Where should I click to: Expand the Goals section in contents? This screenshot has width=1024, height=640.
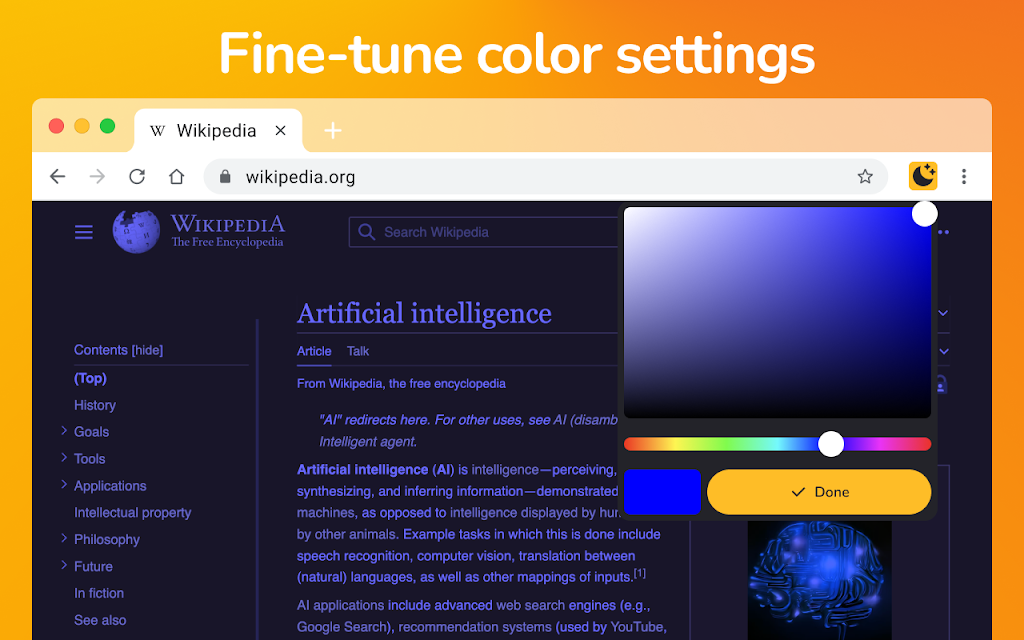[64, 430]
